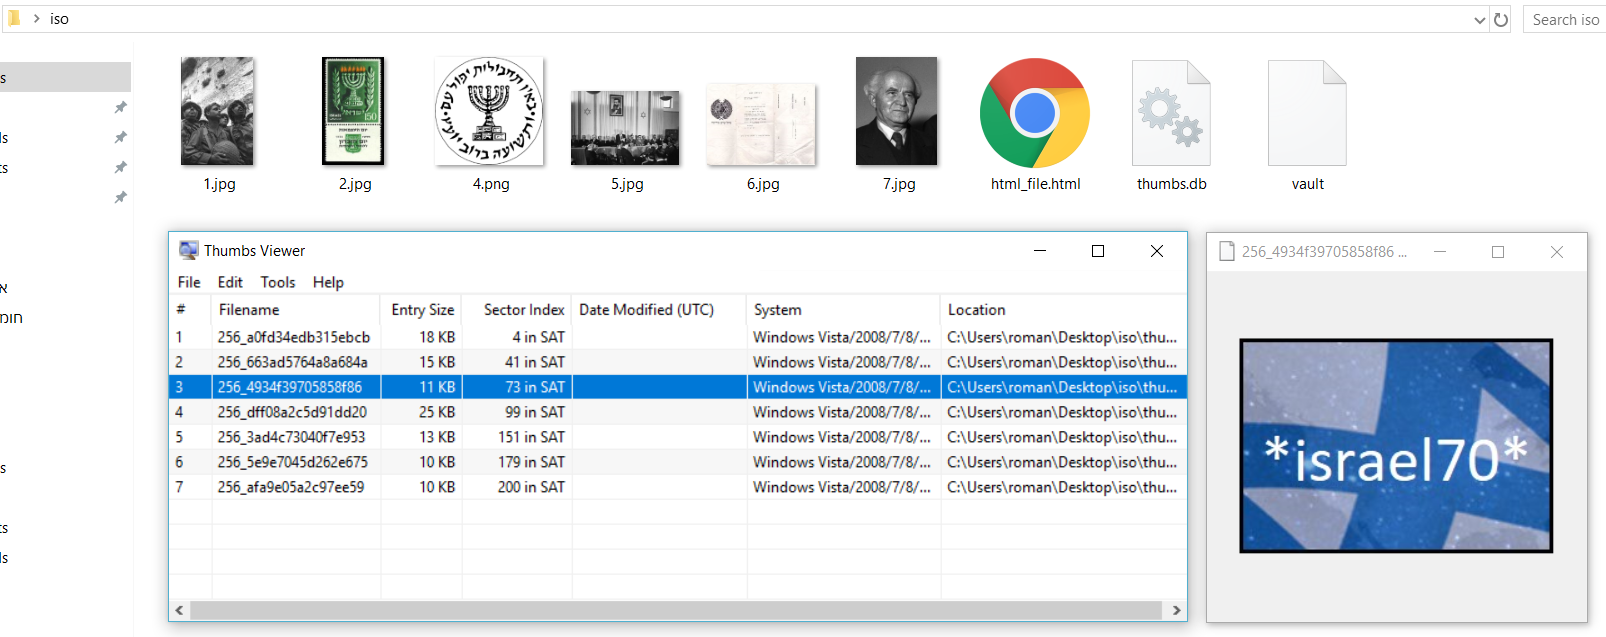Sort by the Location column header
1606x637 pixels.
click(x=1063, y=310)
